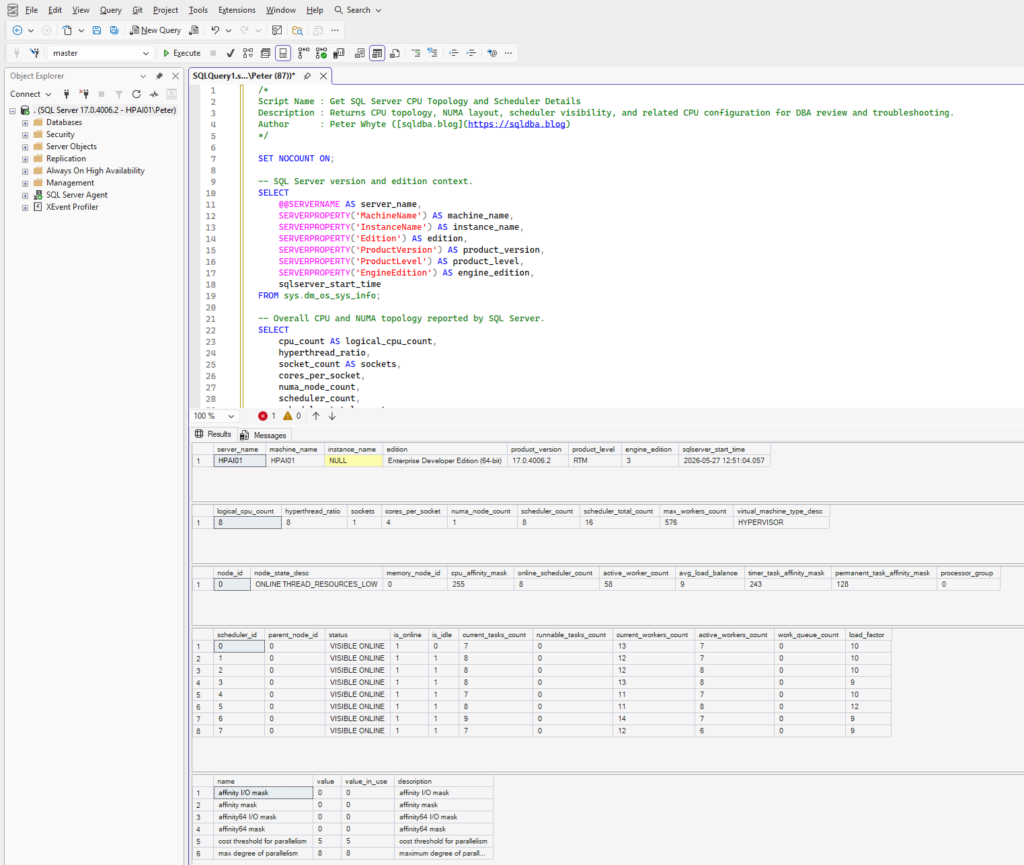Click the Disconnect icon in Object Explorer
Image resolution: width=1024 pixels, height=865 pixels.
(x=84, y=94)
